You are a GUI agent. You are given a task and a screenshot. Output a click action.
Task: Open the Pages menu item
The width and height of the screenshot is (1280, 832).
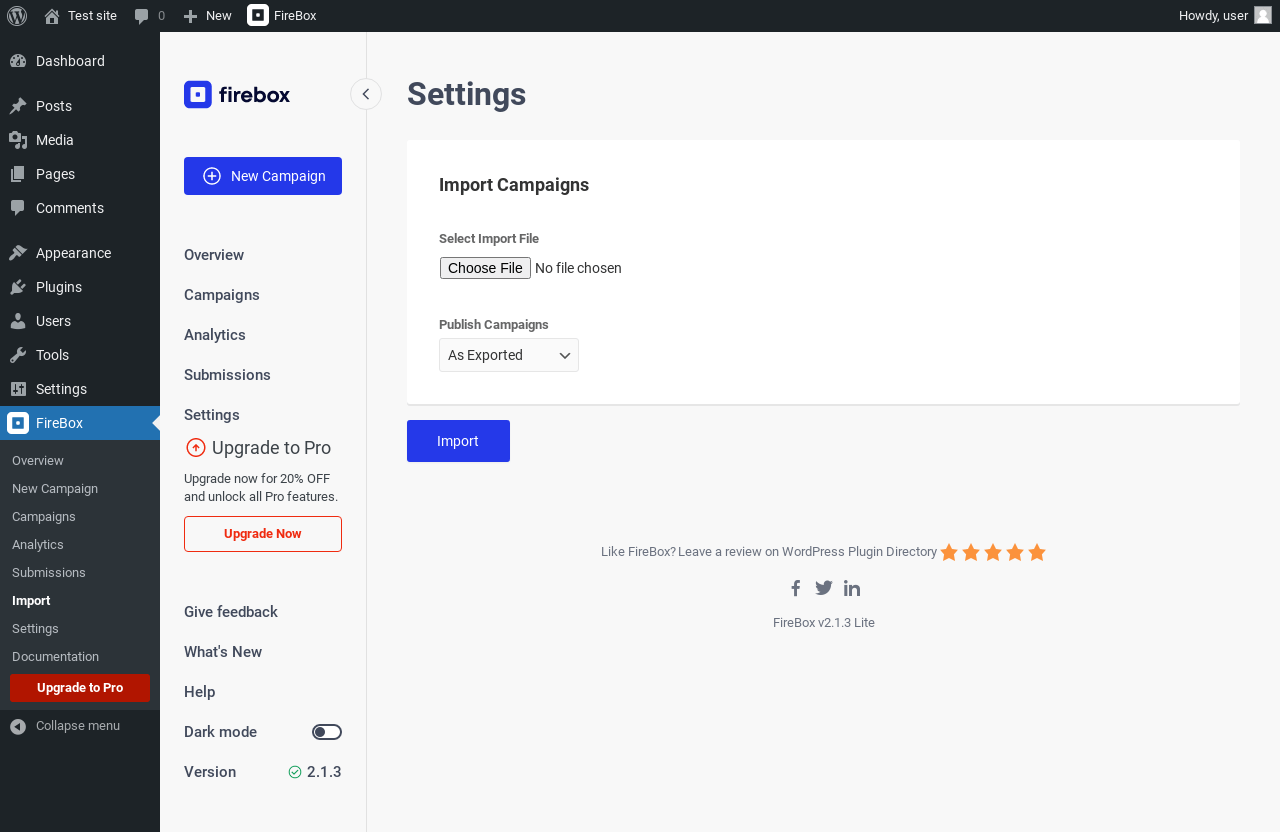80,174
